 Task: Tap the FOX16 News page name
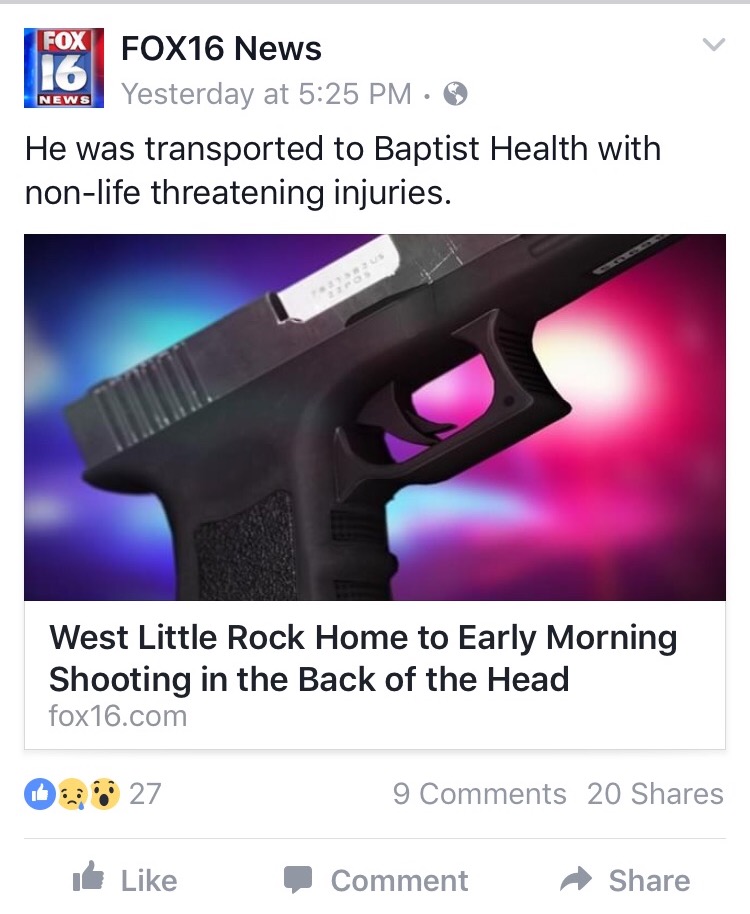(x=221, y=48)
